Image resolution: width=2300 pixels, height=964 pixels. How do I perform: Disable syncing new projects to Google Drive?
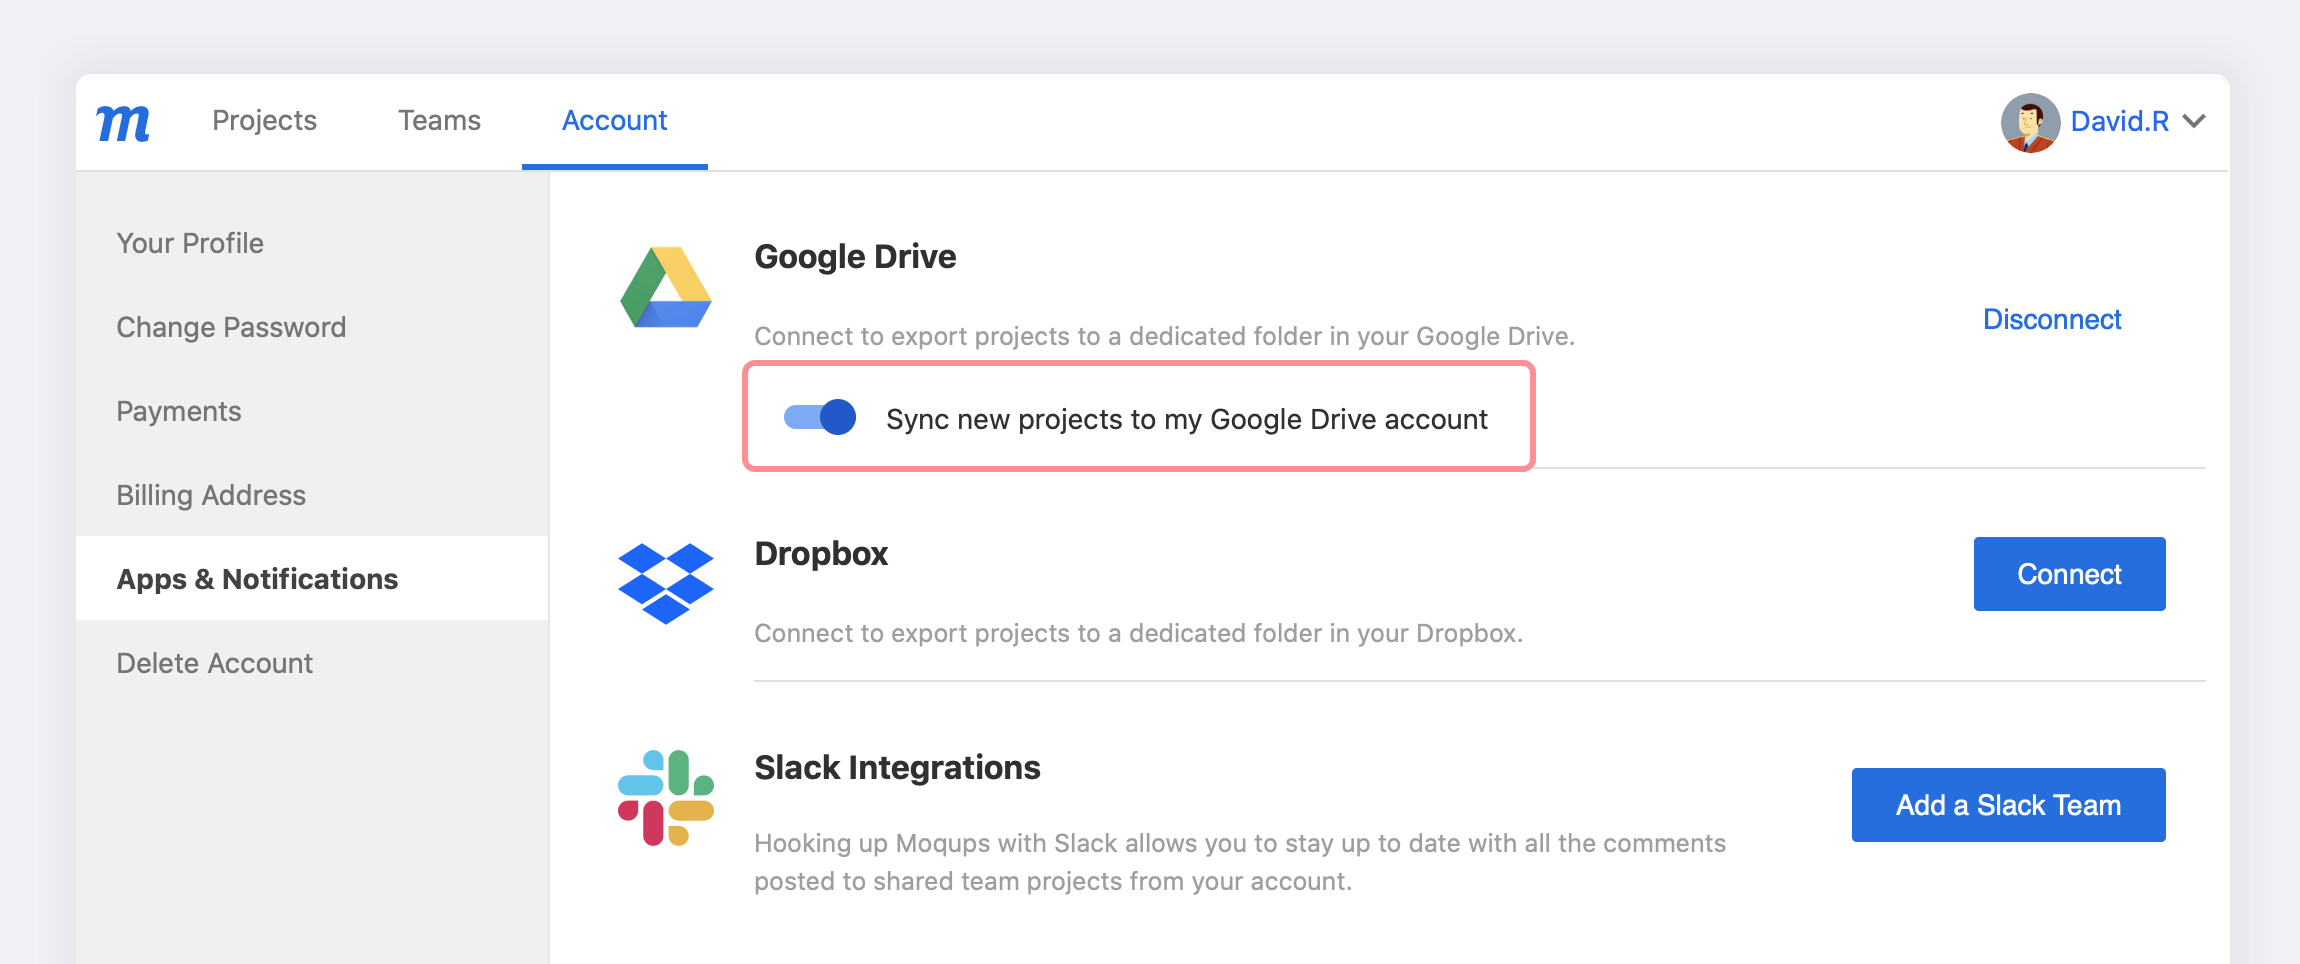(818, 418)
